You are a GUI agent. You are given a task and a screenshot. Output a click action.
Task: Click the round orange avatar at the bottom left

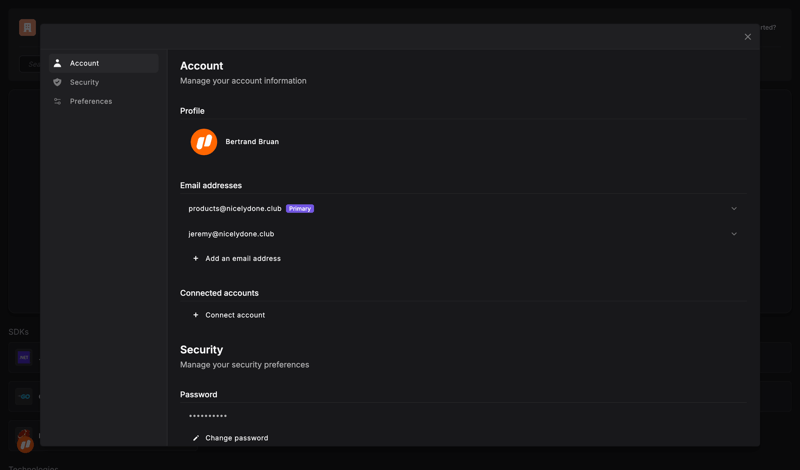coord(25,444)
